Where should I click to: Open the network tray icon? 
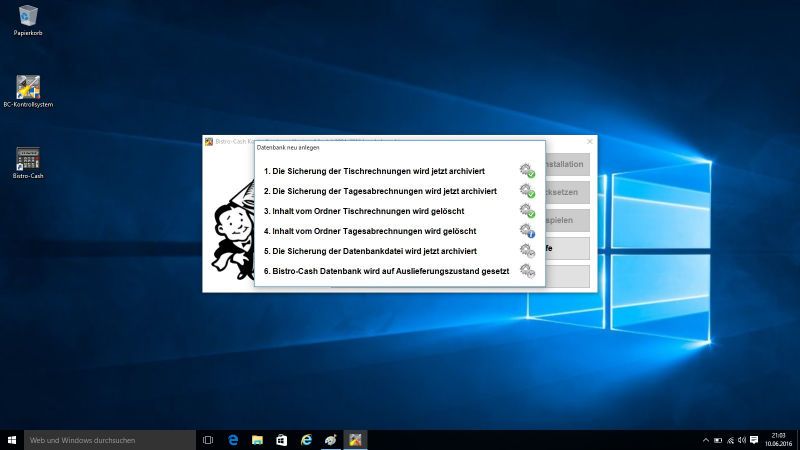730,440
